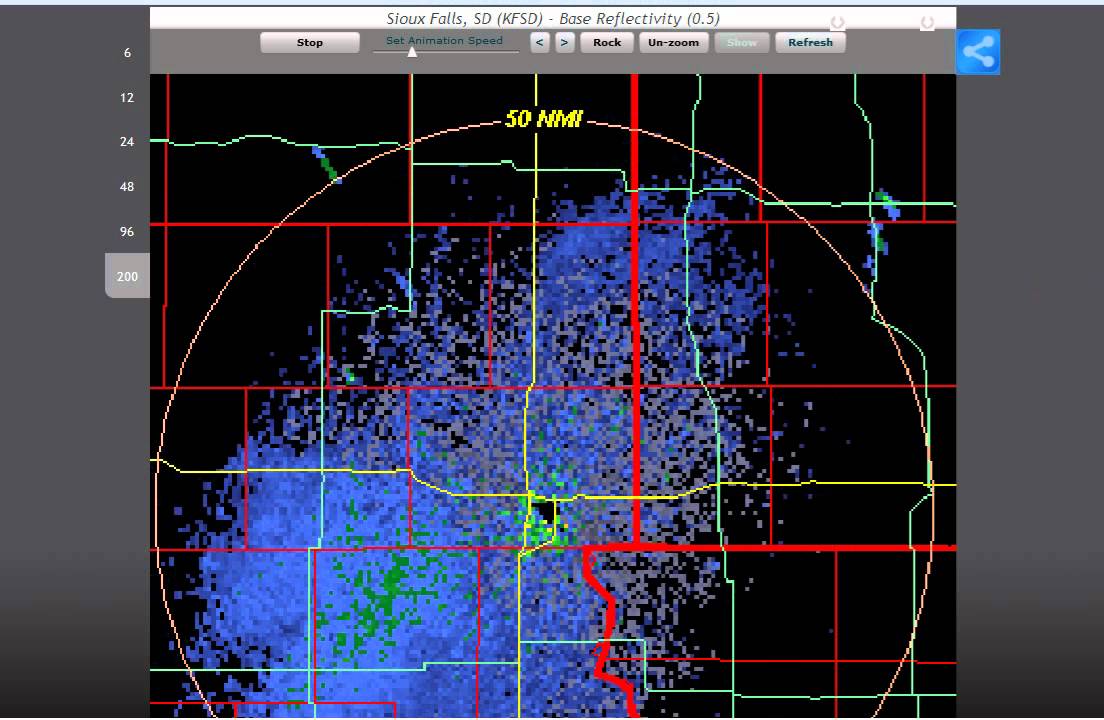This screenshot has height=720, width=1104.
Task: Select the 96 frame count option
Action: 127,232
